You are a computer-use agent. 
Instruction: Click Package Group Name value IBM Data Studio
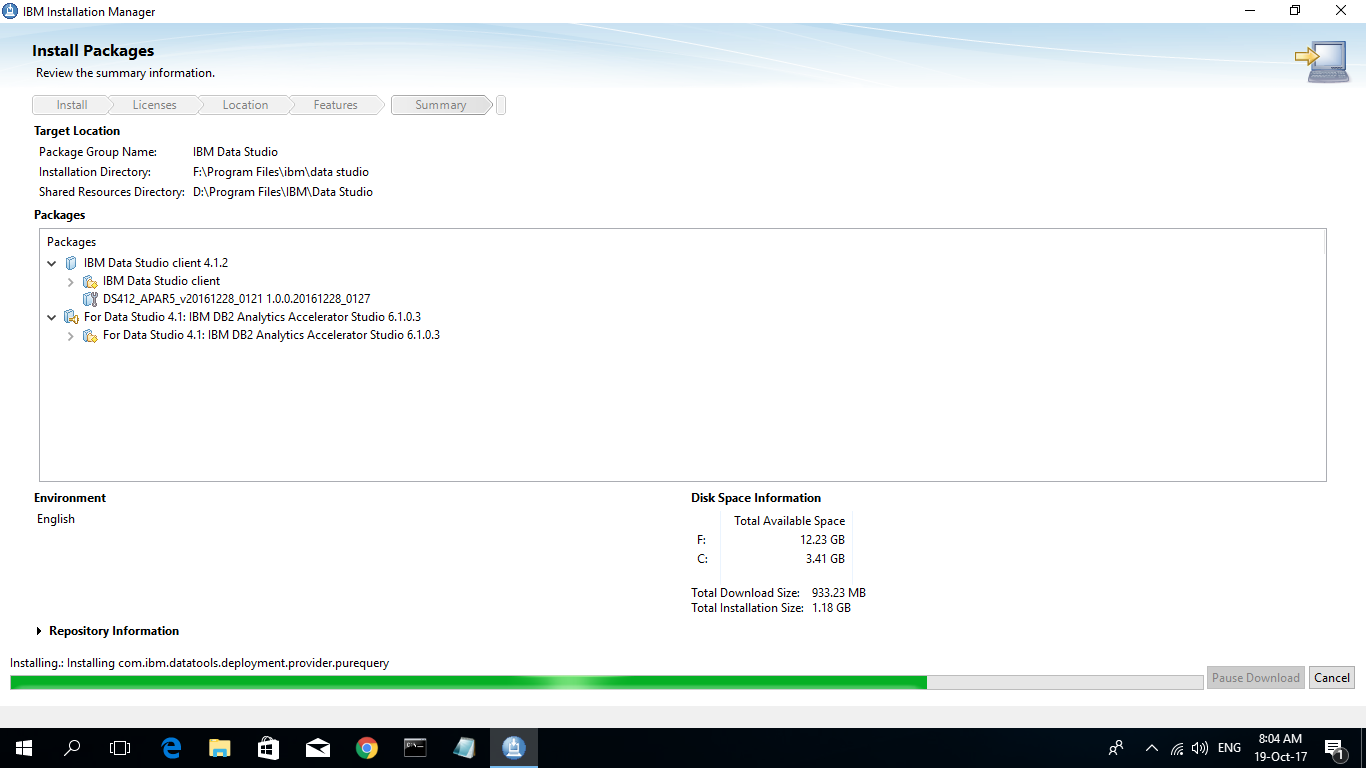[x=235, y=152]
